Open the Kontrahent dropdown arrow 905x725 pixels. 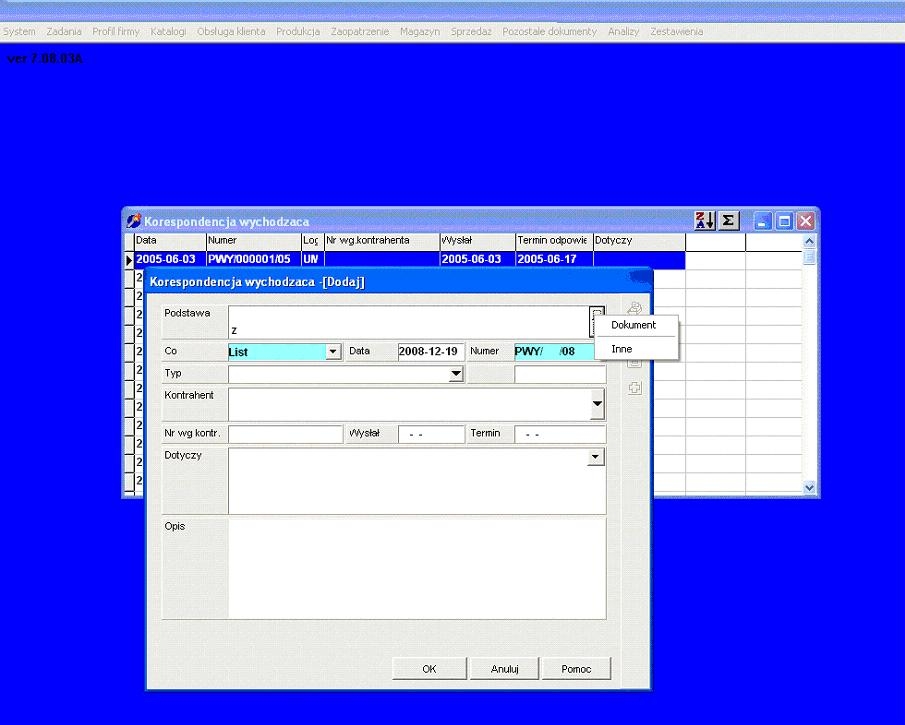[597, 404]
